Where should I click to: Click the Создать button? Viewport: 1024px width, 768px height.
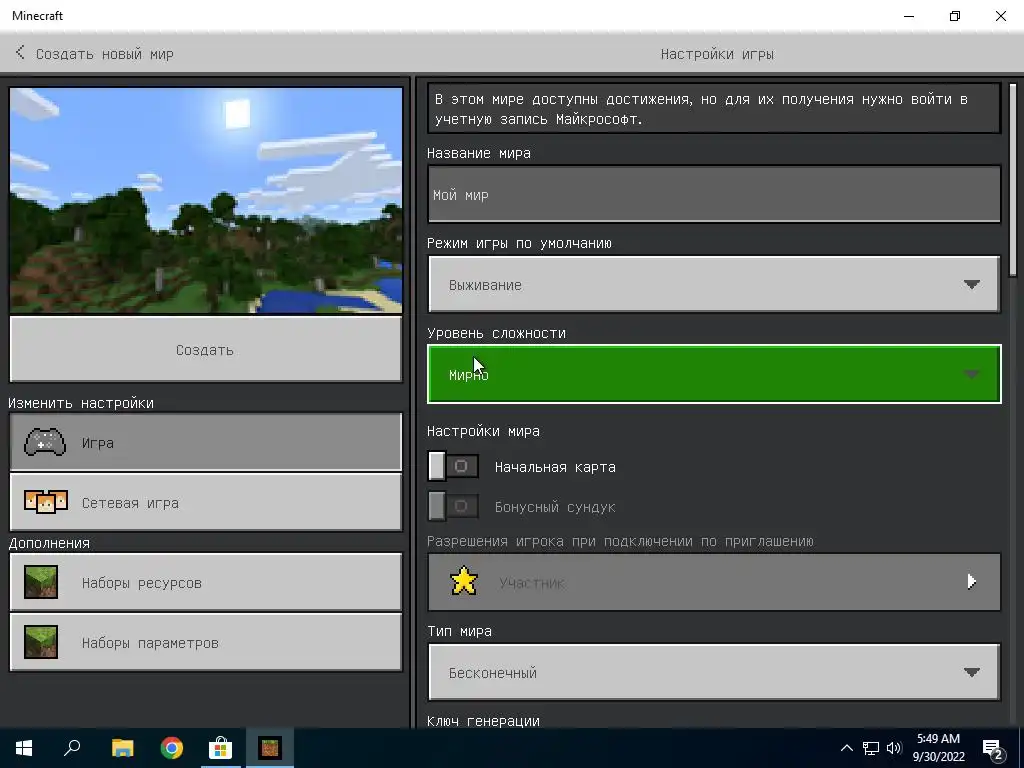[x=206, y=349]
